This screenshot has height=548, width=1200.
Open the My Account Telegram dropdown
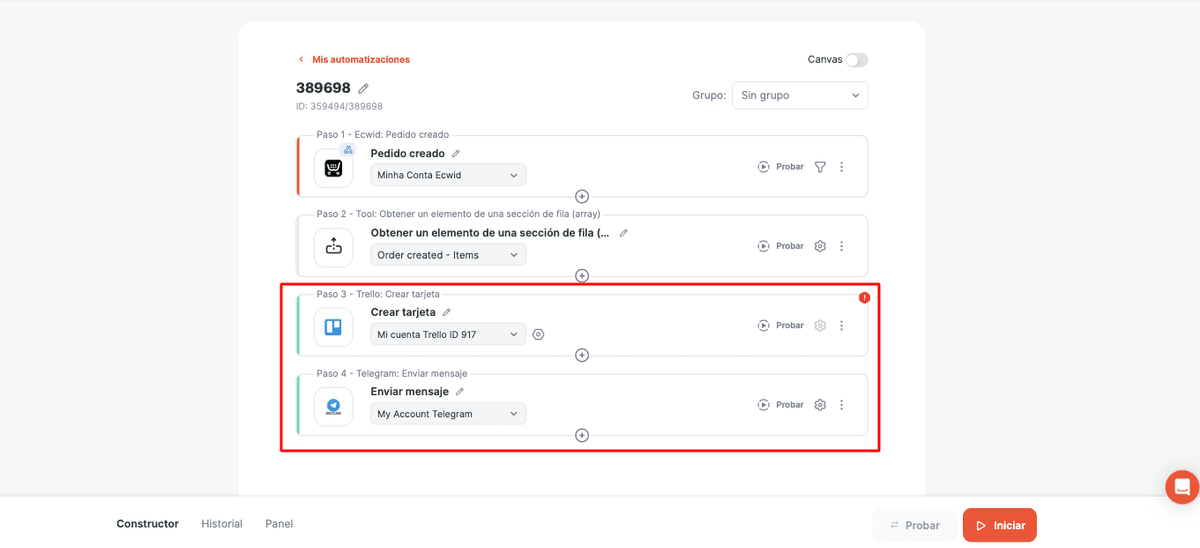pyautogui.click(x=448, y=414)
